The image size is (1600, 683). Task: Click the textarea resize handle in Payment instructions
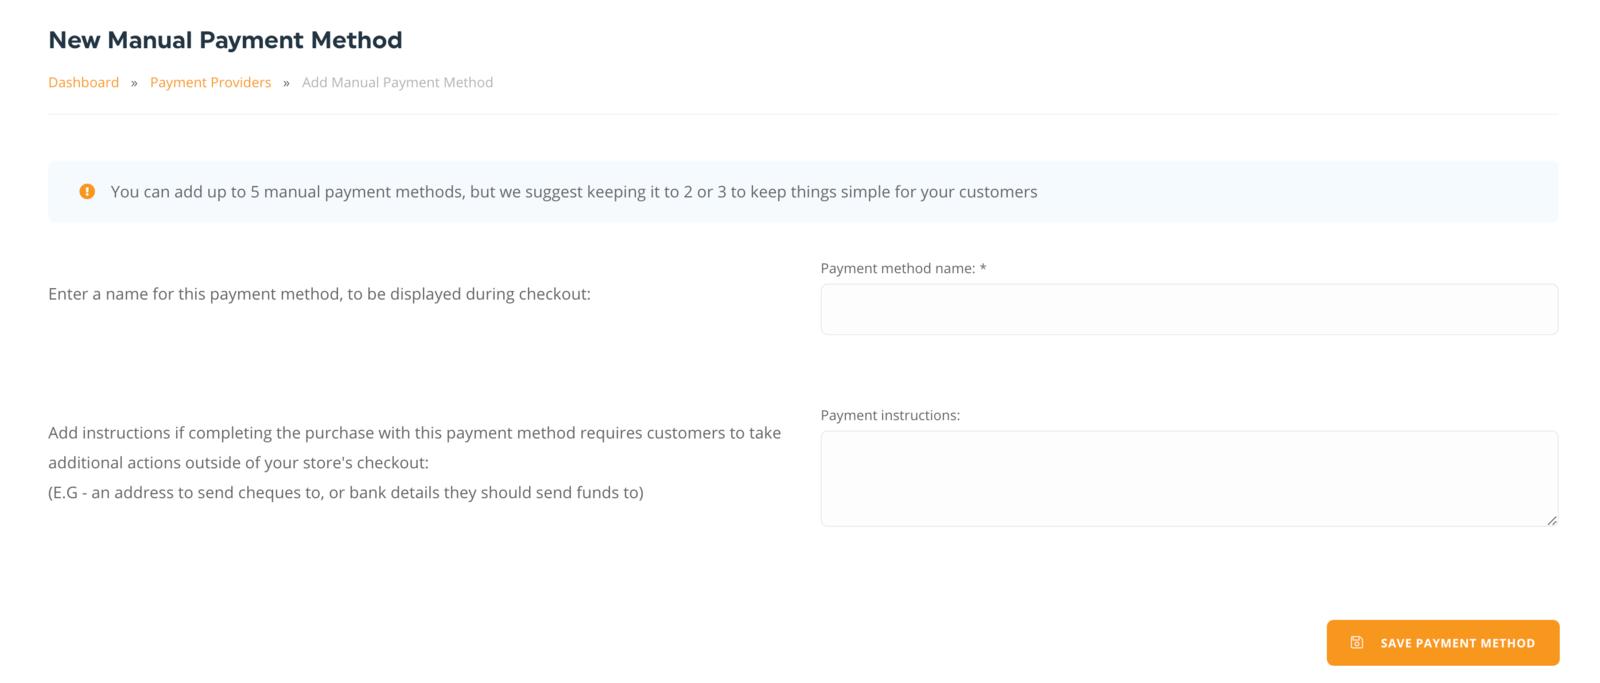click(1551, 520)
